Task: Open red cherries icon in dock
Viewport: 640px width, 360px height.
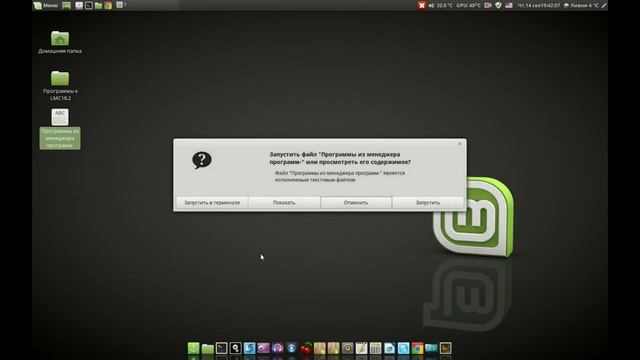Action: point(305,348)
